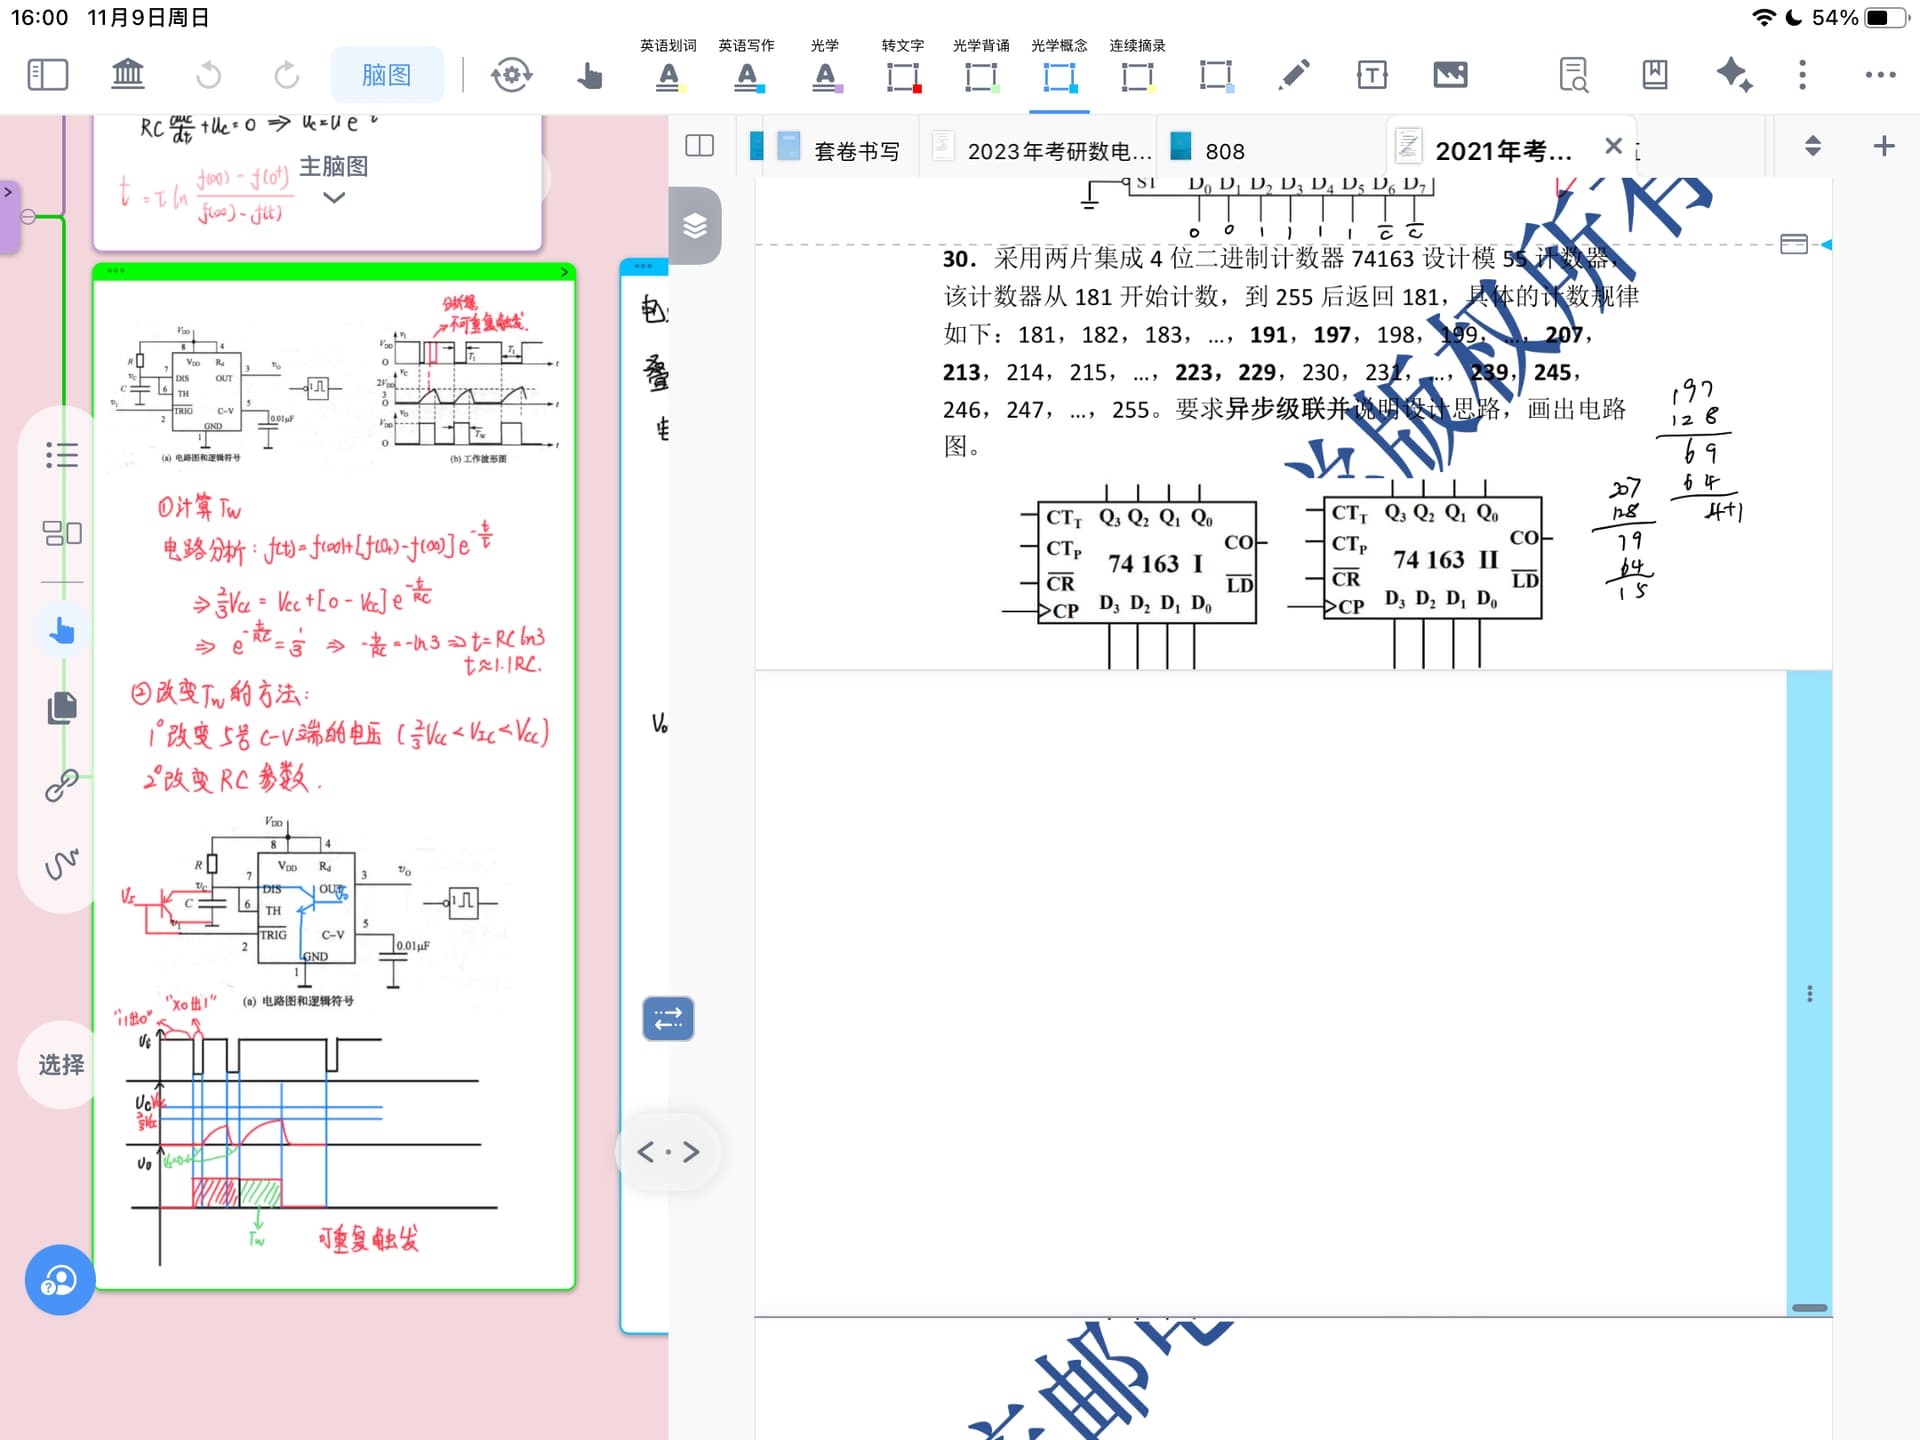The image size is (1920, 1440).
Task: Open the layers stack button
Action: click(695, 226)
